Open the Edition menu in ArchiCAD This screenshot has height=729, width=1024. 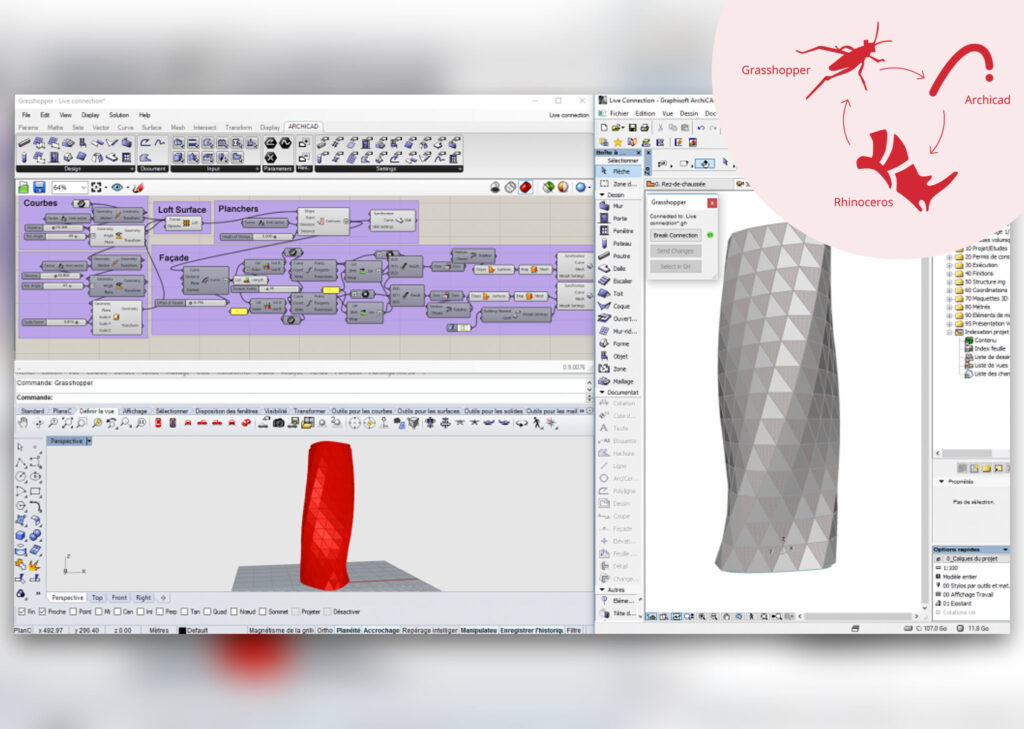pyautogui.click(x=645, y=114)
